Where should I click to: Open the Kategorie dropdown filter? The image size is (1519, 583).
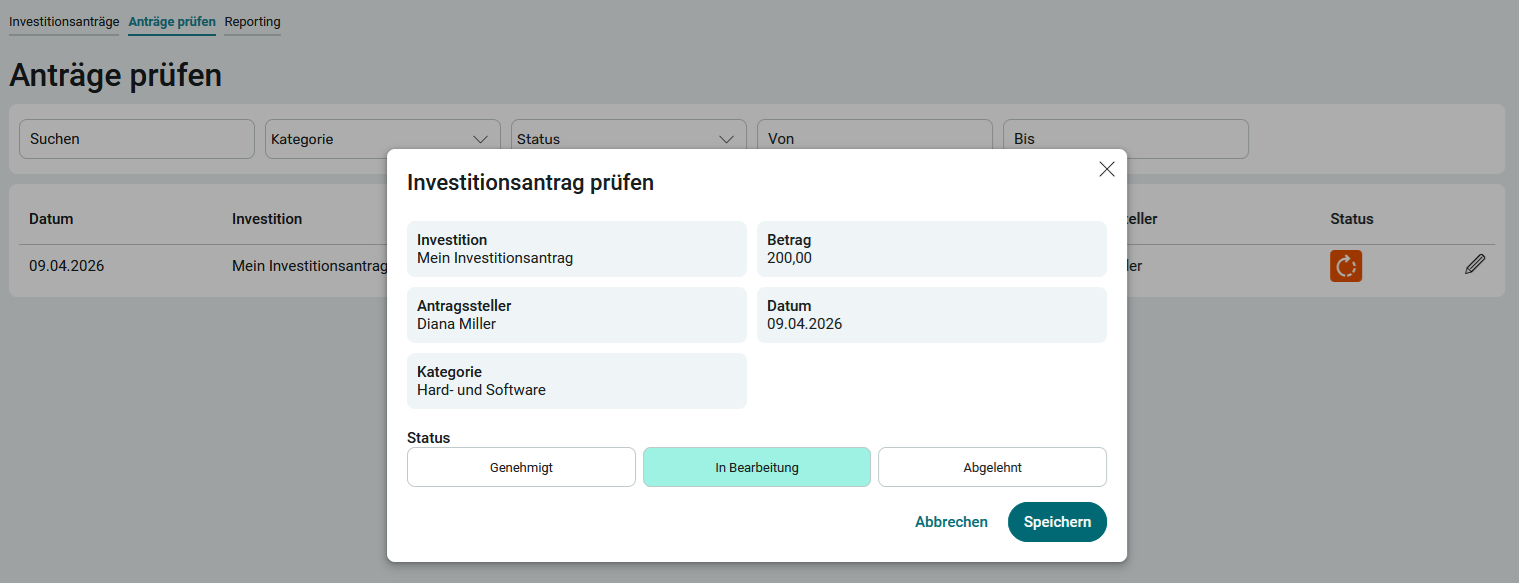[x=382, y=139]
